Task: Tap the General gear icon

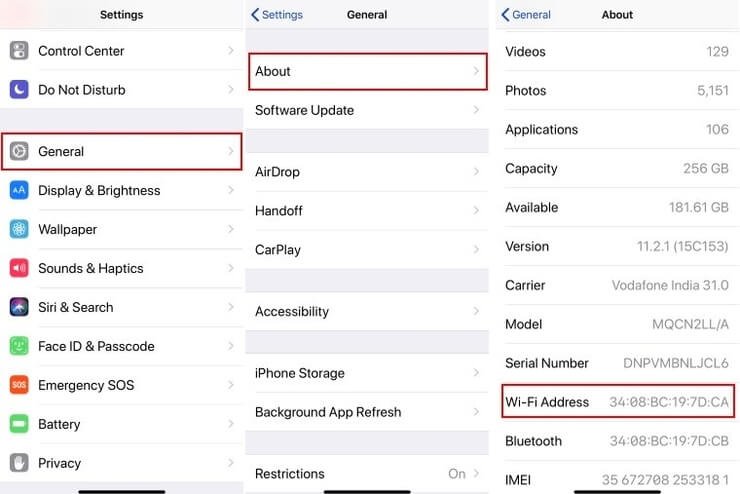Action: (19, 151)
